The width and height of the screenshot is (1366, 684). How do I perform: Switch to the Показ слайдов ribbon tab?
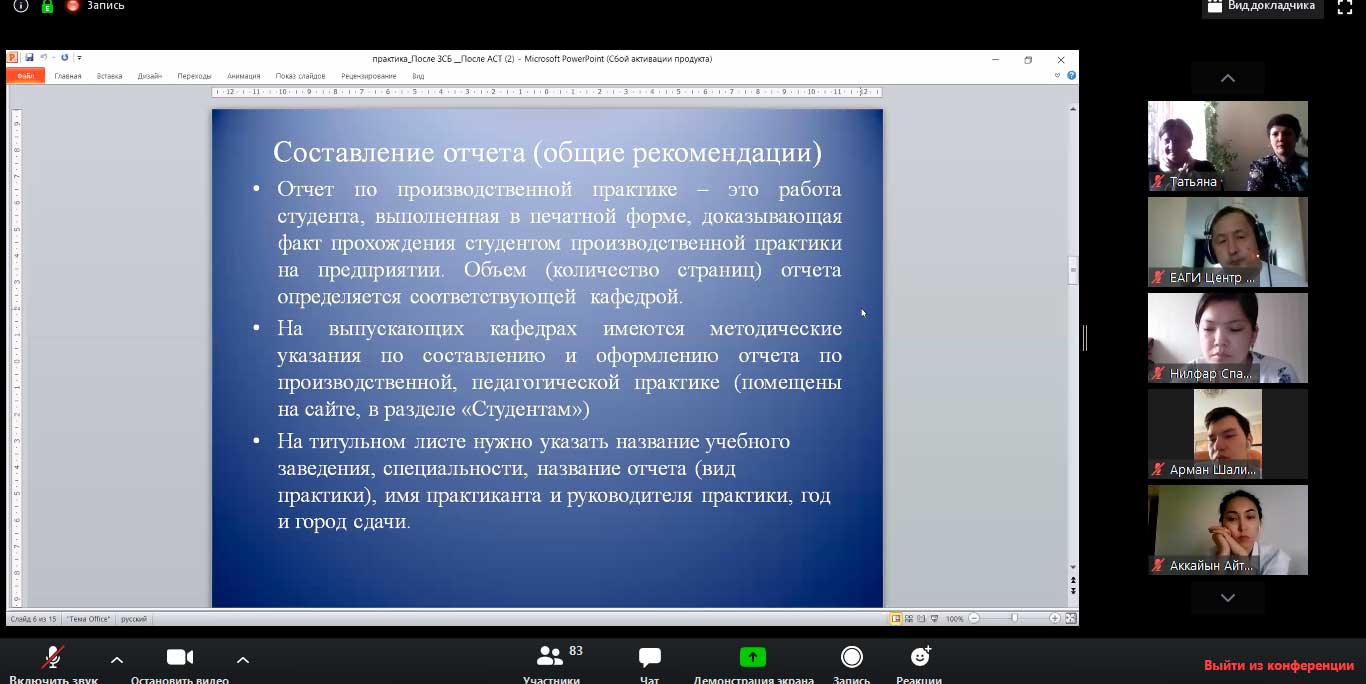point(300,76)
